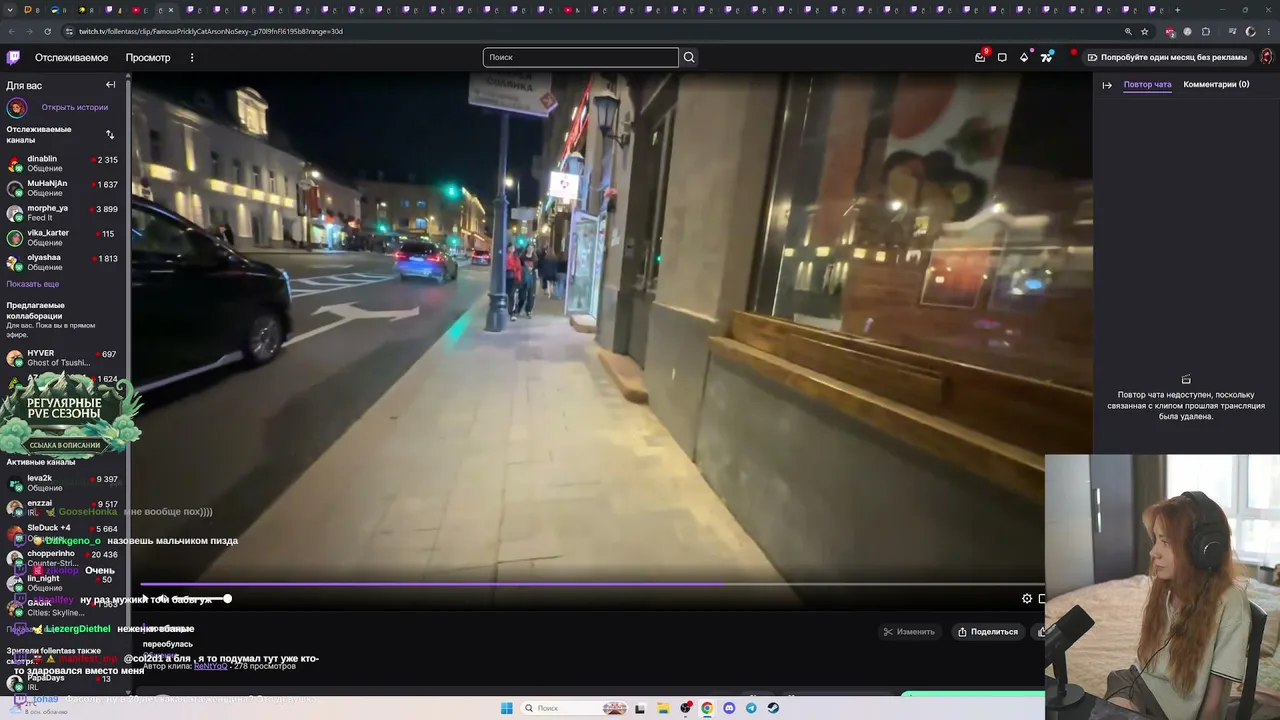The width and height of the screenshot is (1280, 720).
Task: Reload the page in the browser
Action: 47,31
